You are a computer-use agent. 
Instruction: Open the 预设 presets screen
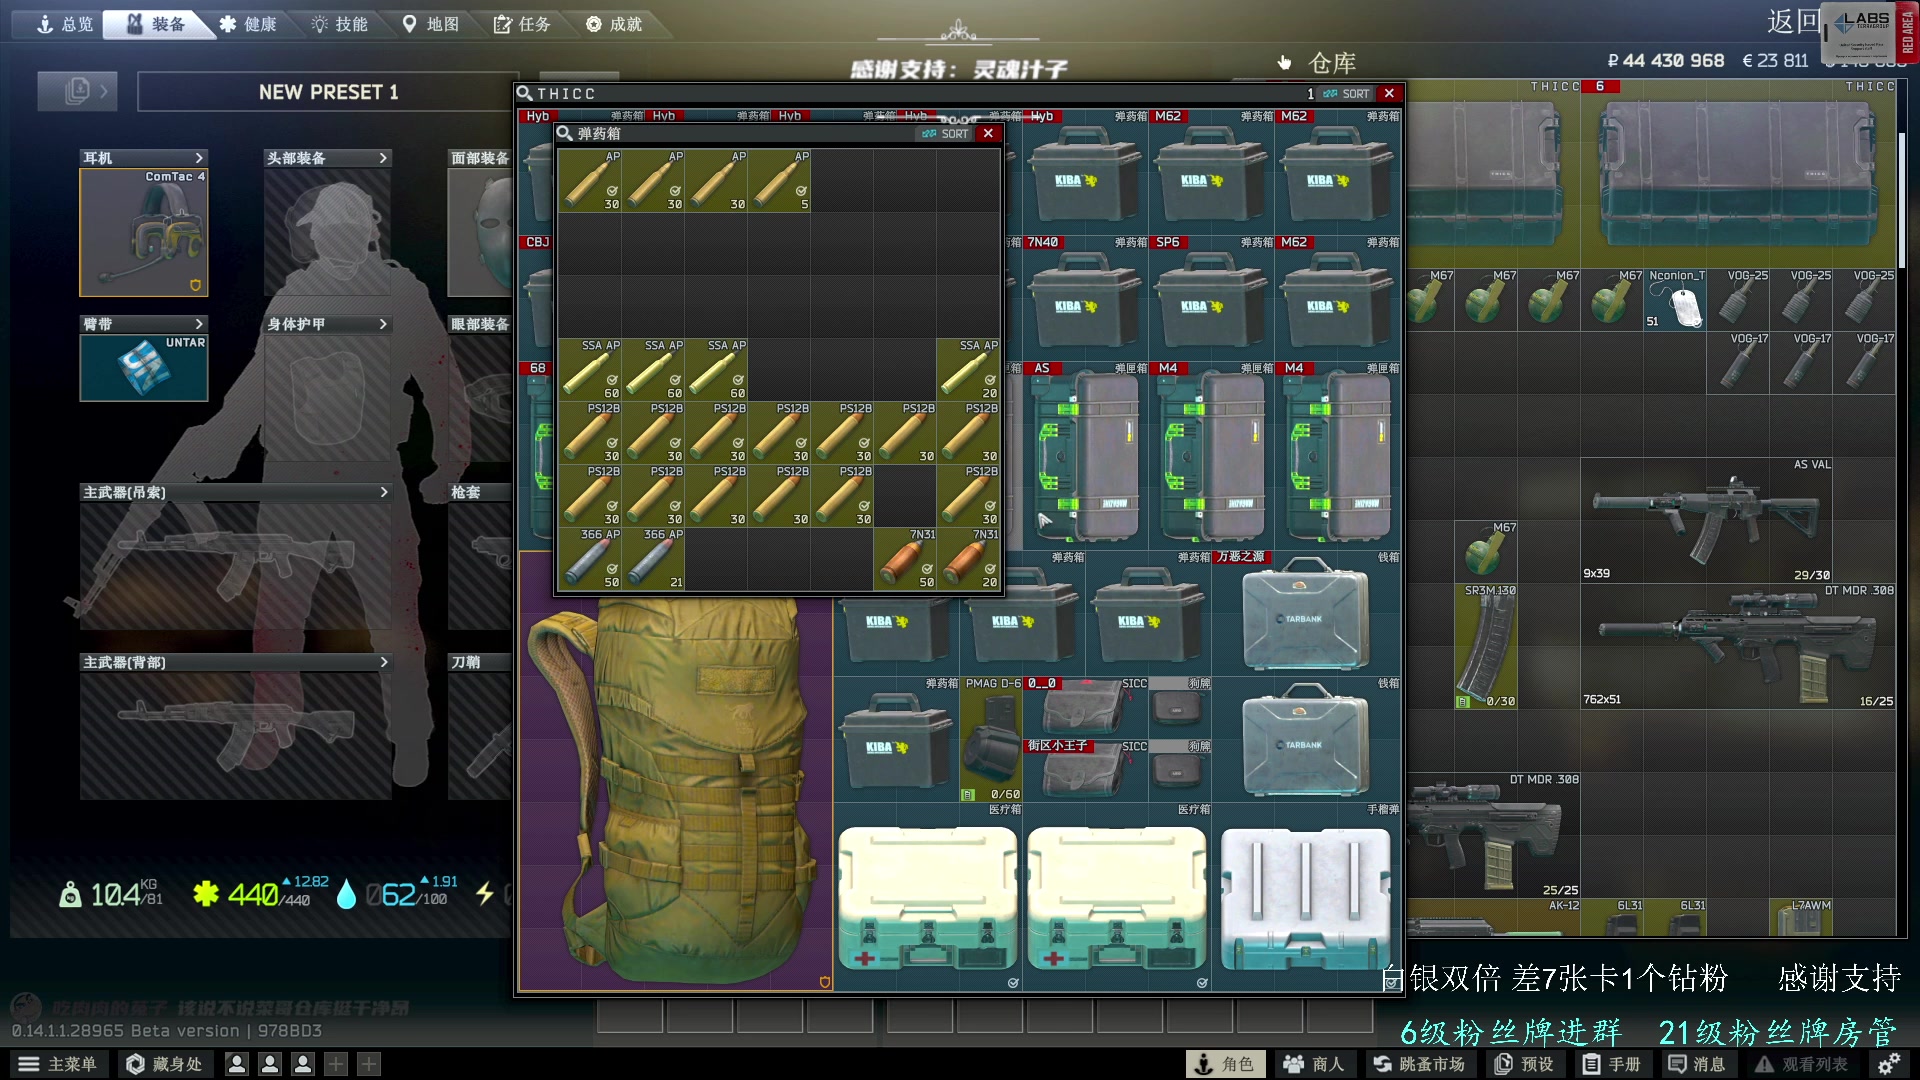(1525, 1064)
